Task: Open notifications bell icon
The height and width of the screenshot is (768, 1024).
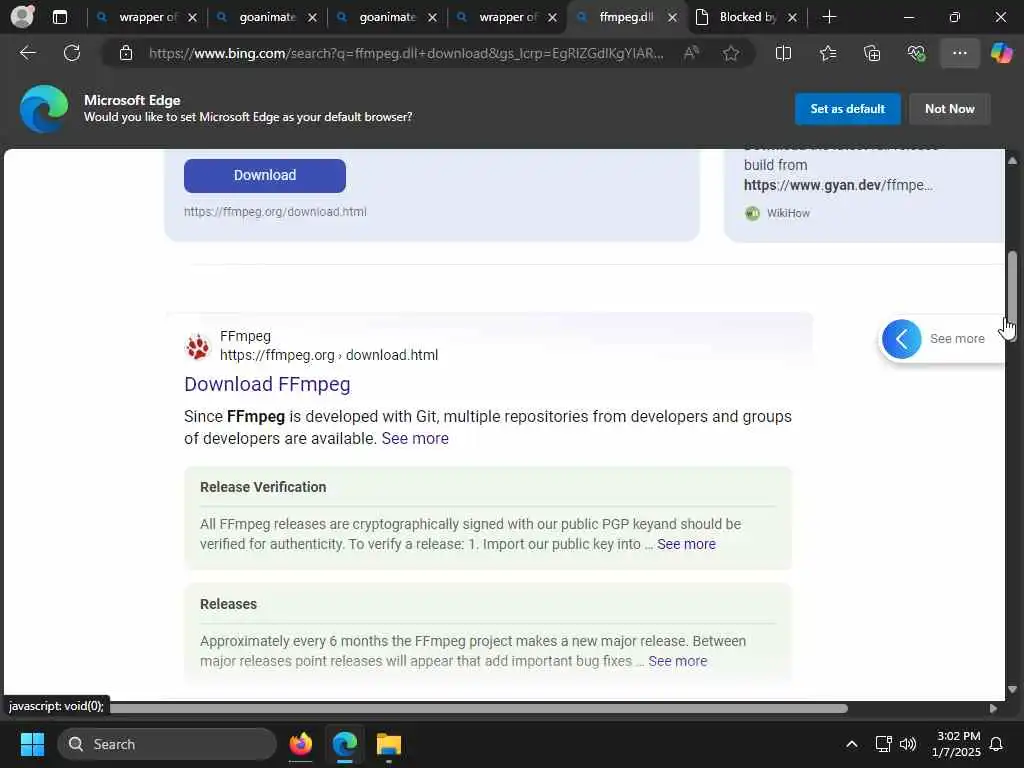Action: (996, 744)
